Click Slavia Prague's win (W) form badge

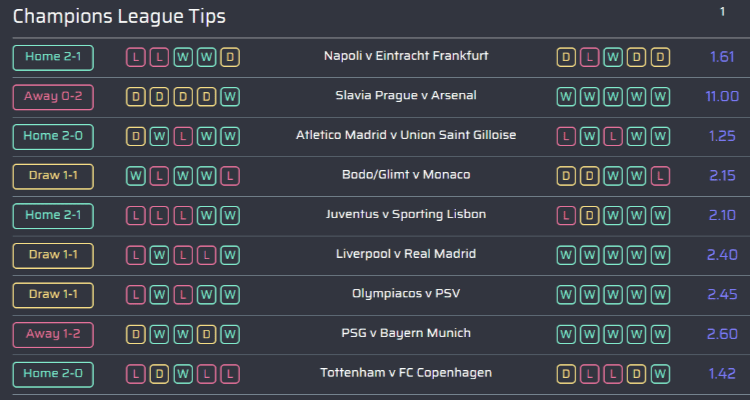coord(231,97)
